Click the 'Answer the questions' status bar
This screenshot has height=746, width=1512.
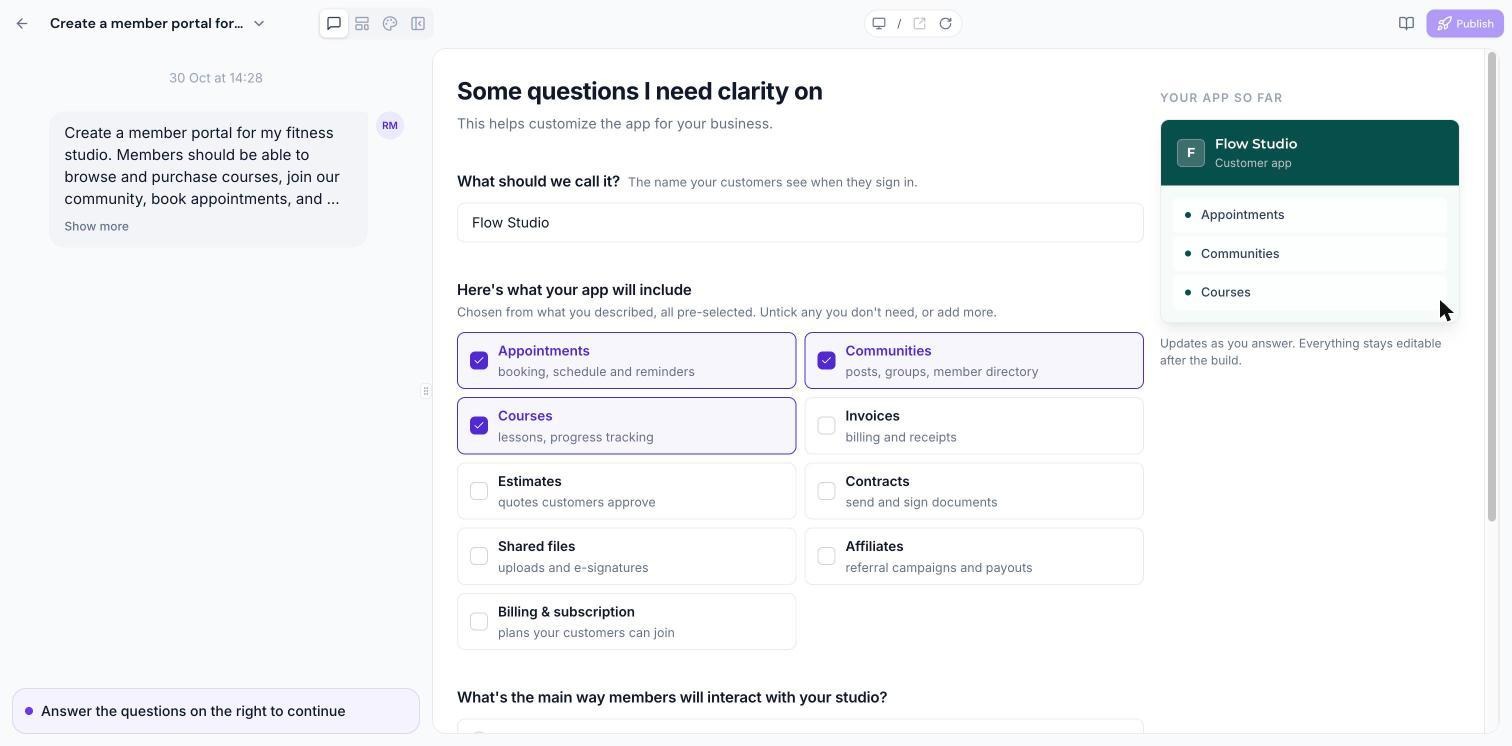[x=216, y=711]
